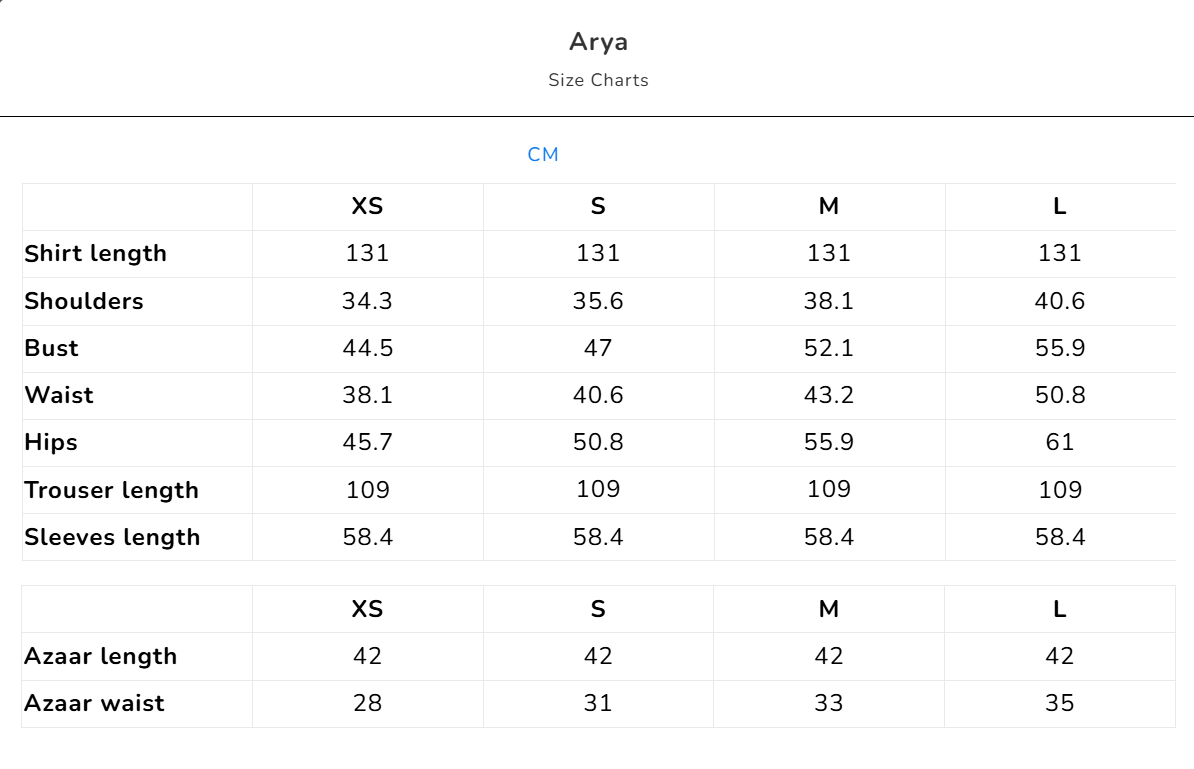This screenshot has height=769, width=1194.
Task: Click the Waist row label in first table
Action: coord(59,395)
